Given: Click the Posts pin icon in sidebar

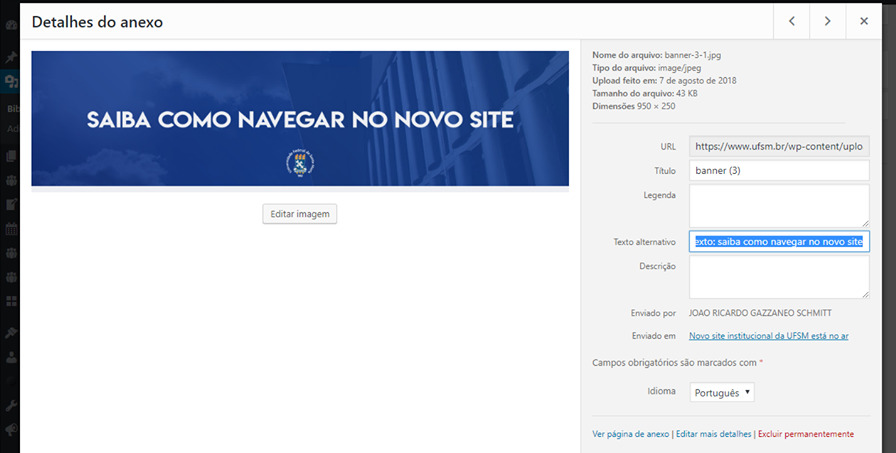Looking at the screenshot, I should pos(10,56).
